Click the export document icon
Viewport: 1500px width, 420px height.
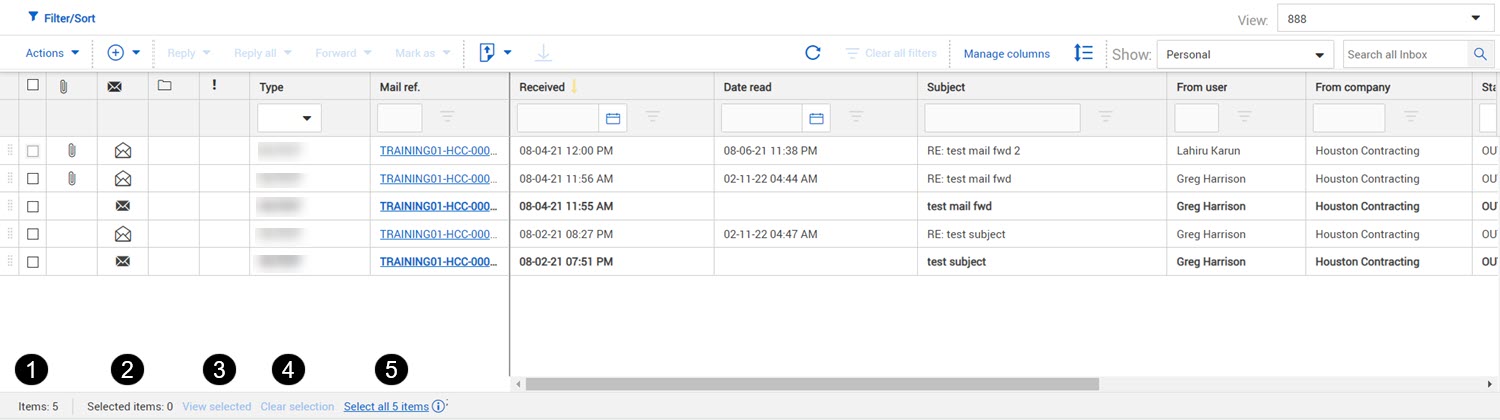[488, 53]
